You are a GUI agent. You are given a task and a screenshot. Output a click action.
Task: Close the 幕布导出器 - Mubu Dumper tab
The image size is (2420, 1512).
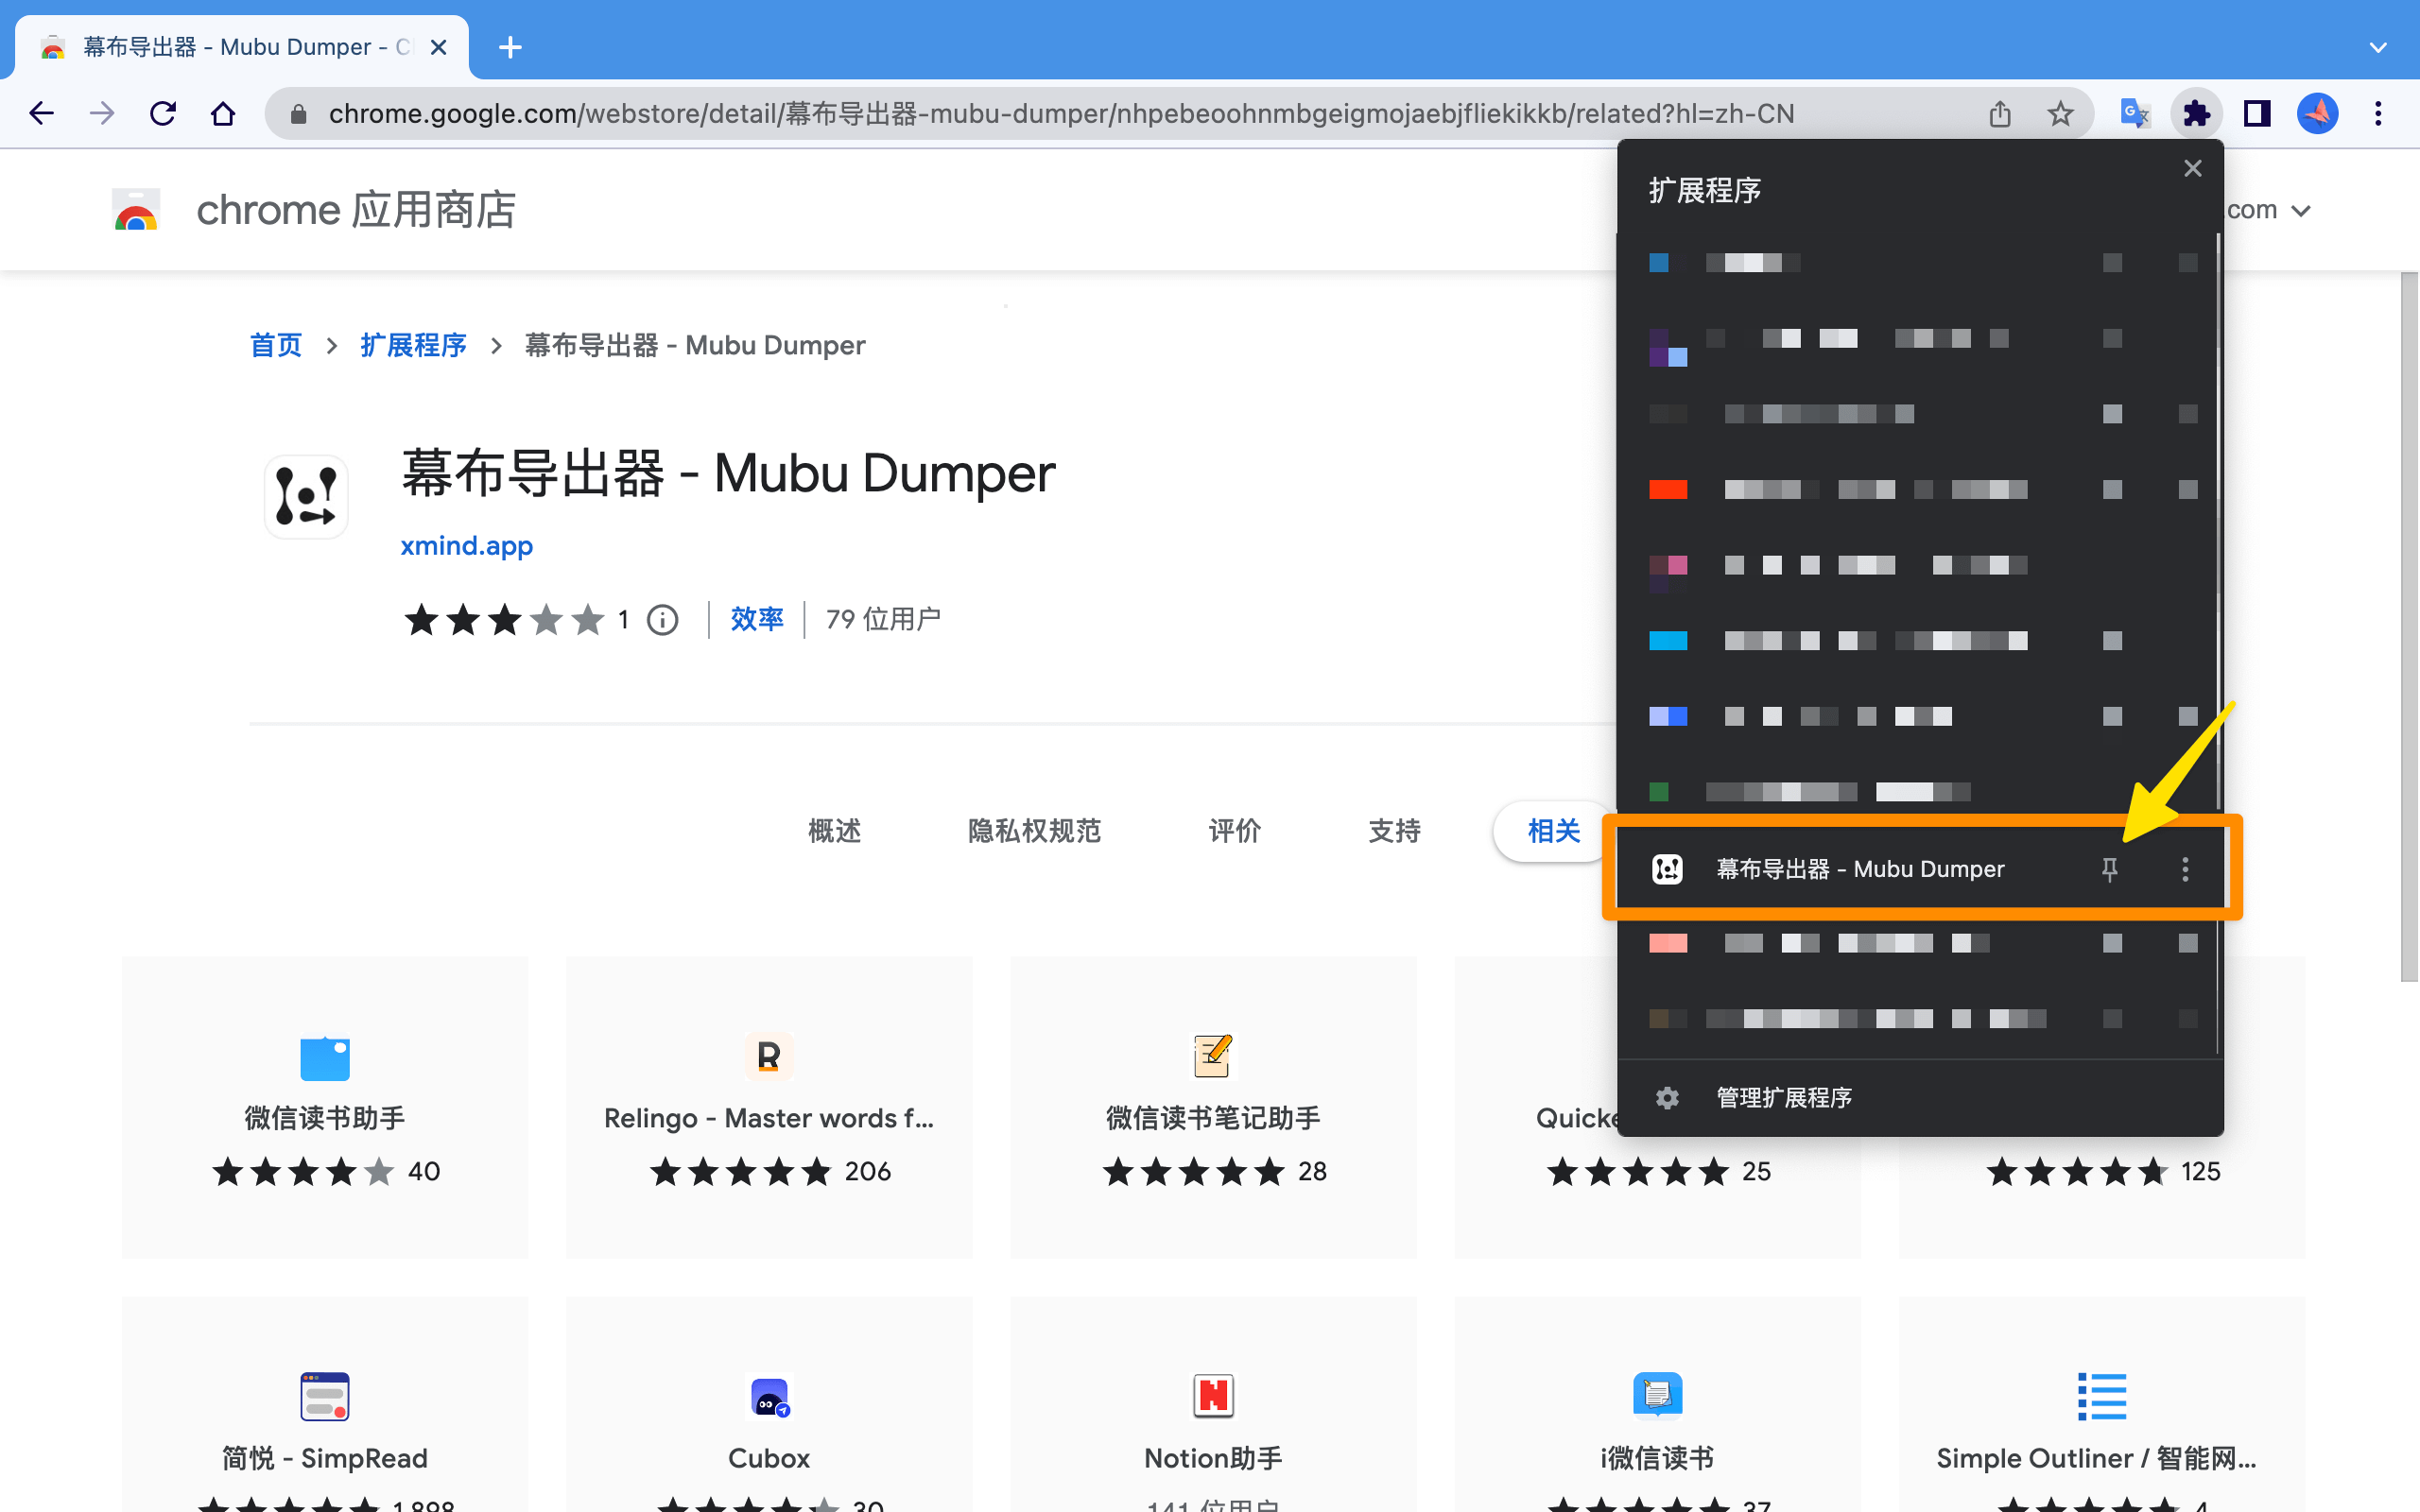tap(438, 47)
